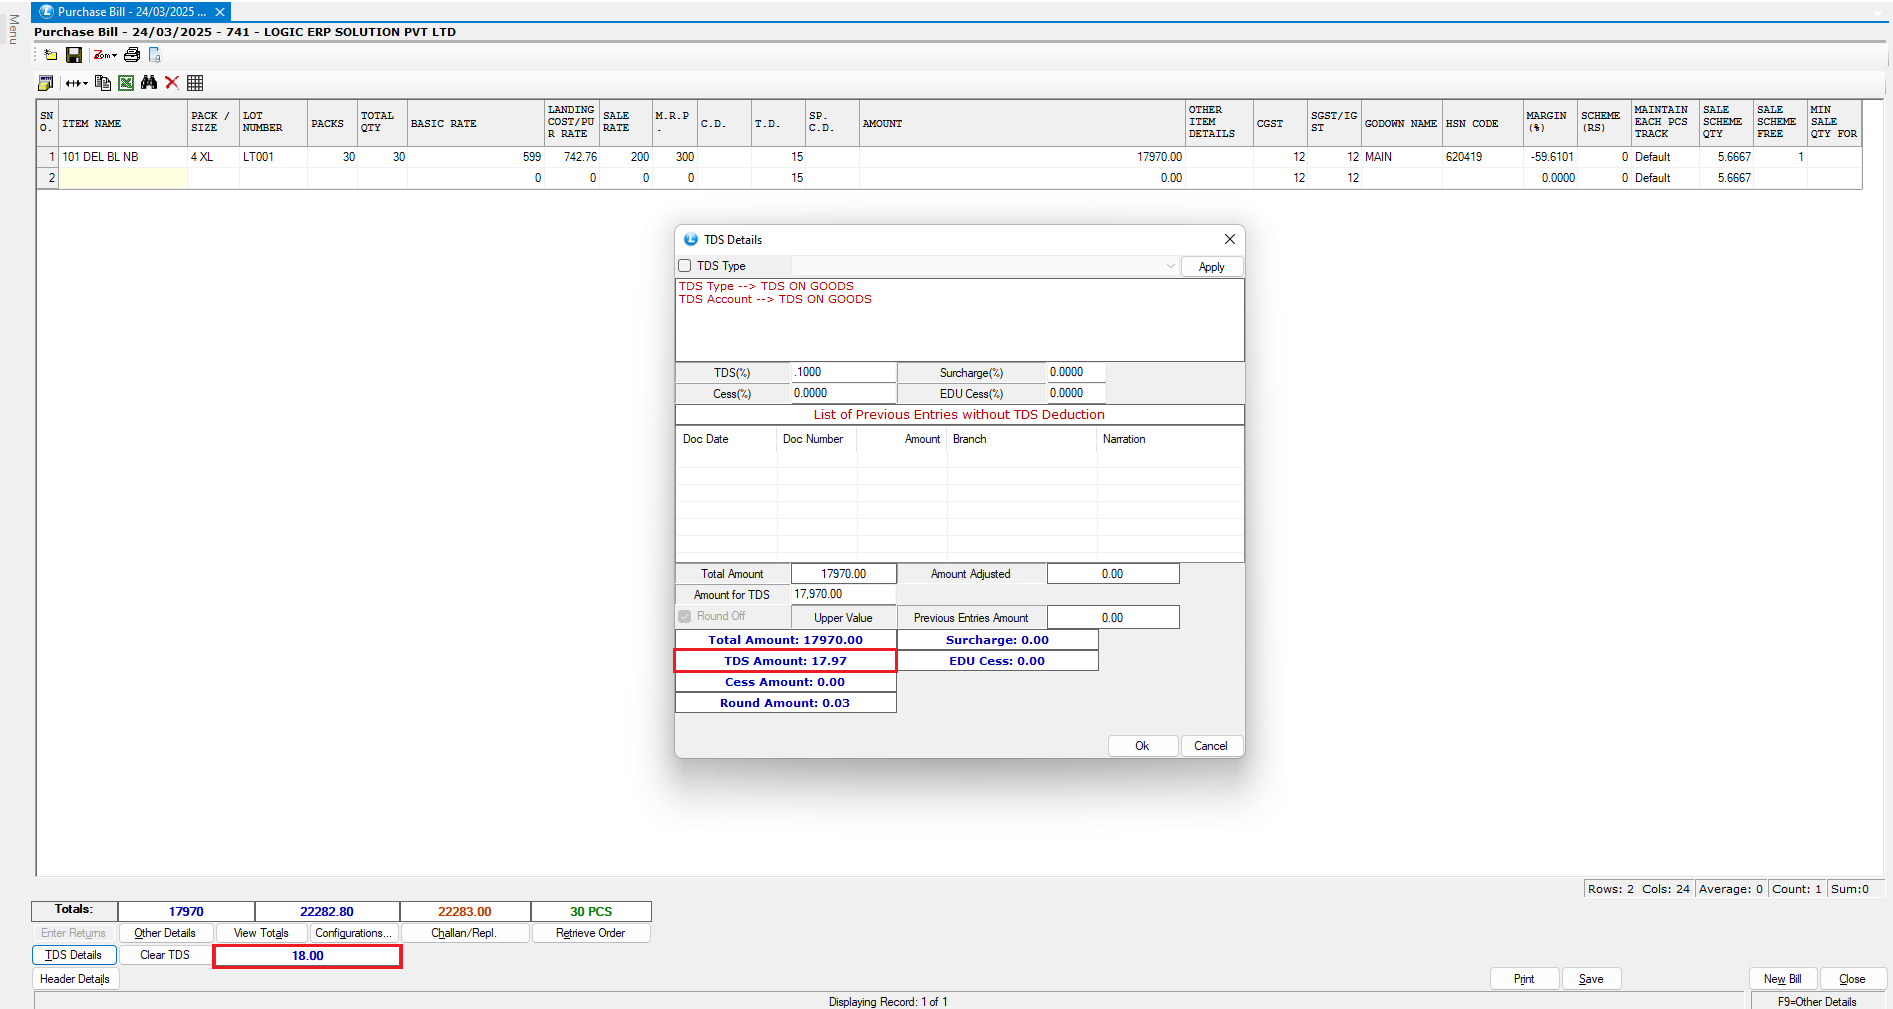Open the Zoom dropdown in toolbar

pyautogui.click(x=105, y=55)
